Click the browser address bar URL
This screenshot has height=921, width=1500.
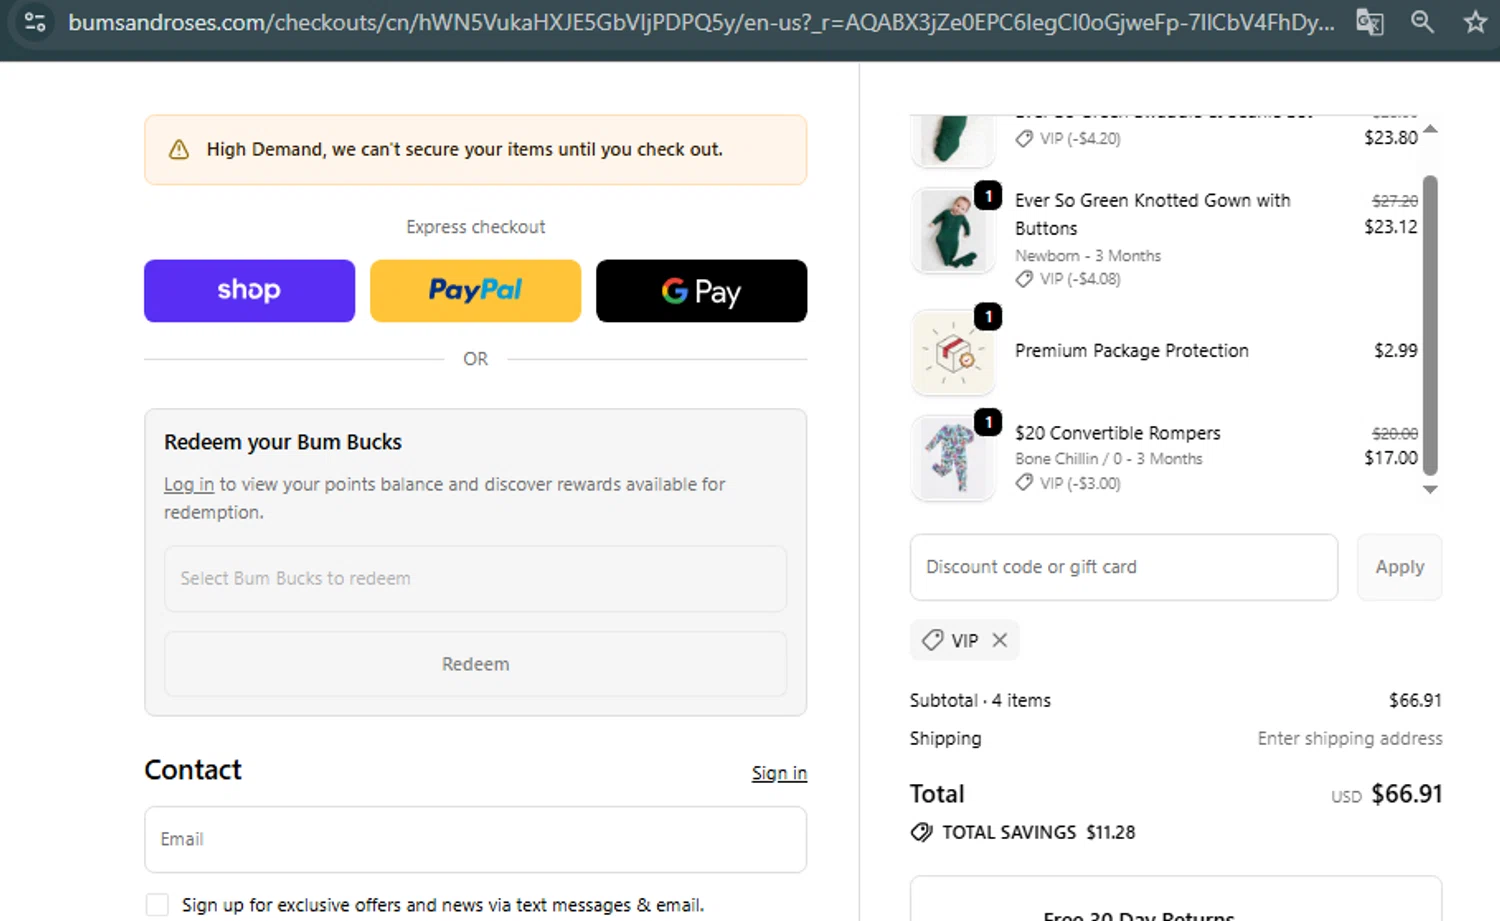pyautogui.click(x=700, y=22)
